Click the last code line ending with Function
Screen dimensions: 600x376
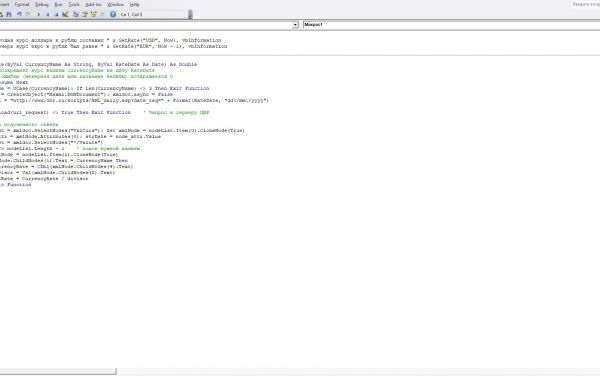coord(16,185)
